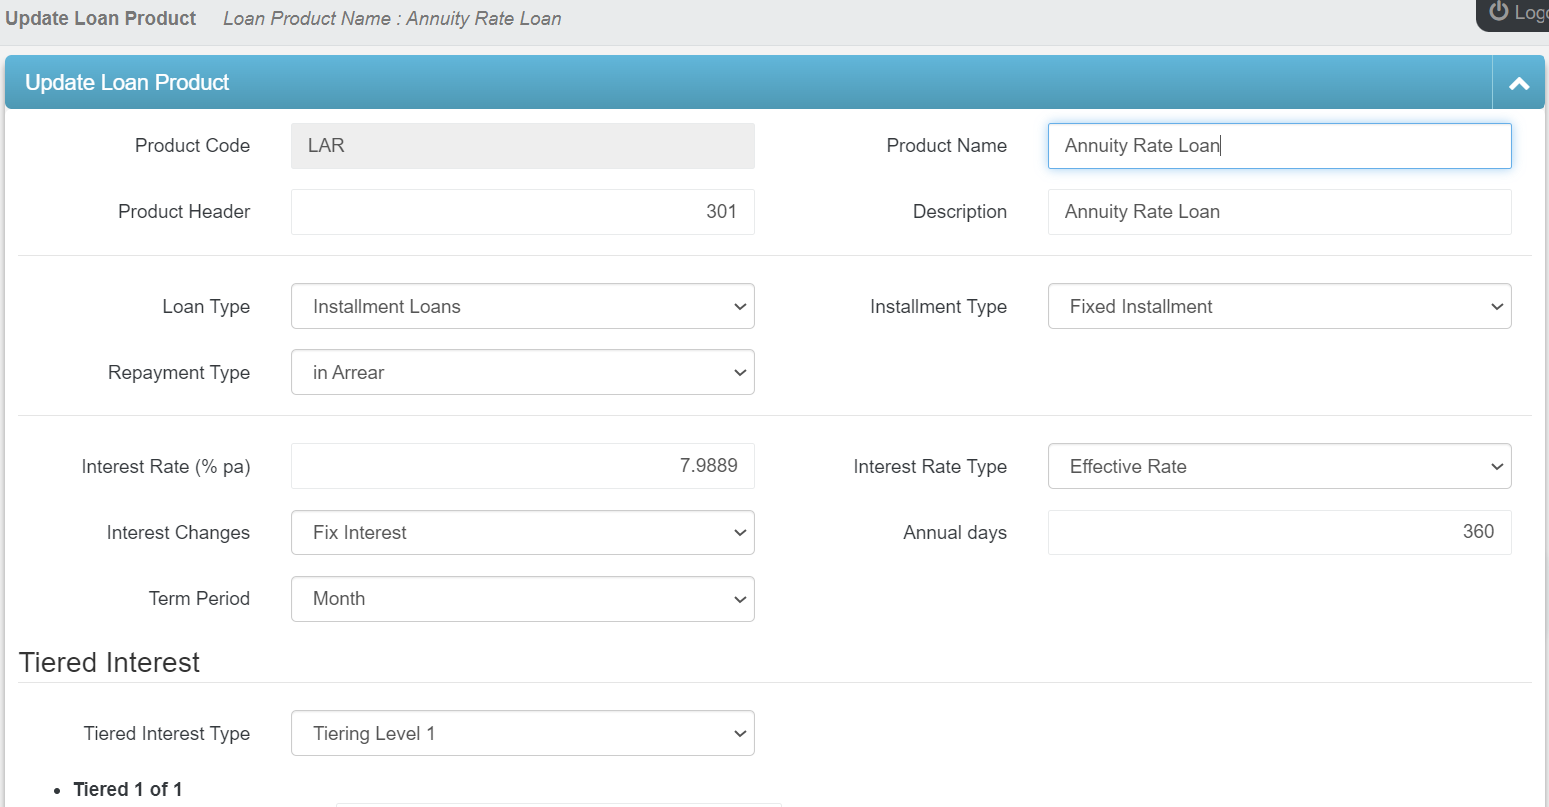Open the Repayment Type dropdown
The image size is (1549, 807).
pyautogui.click(x=520, y=372)
